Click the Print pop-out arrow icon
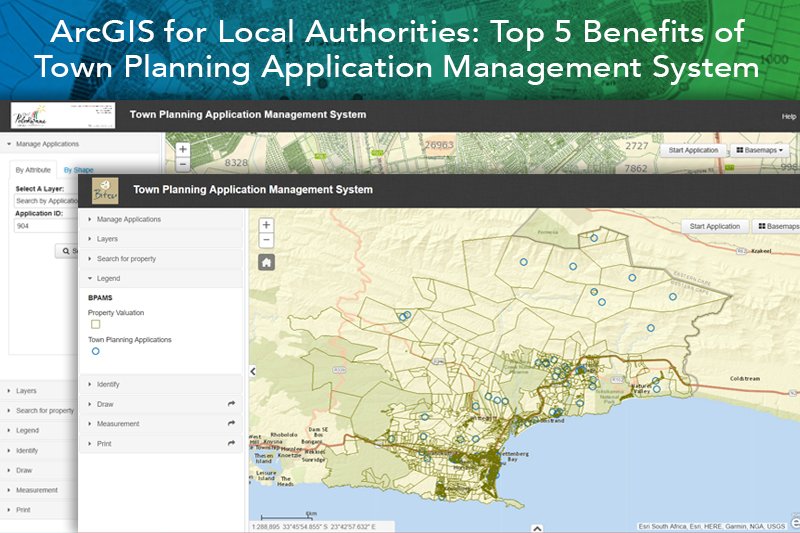800x533 pixels. 231,443
